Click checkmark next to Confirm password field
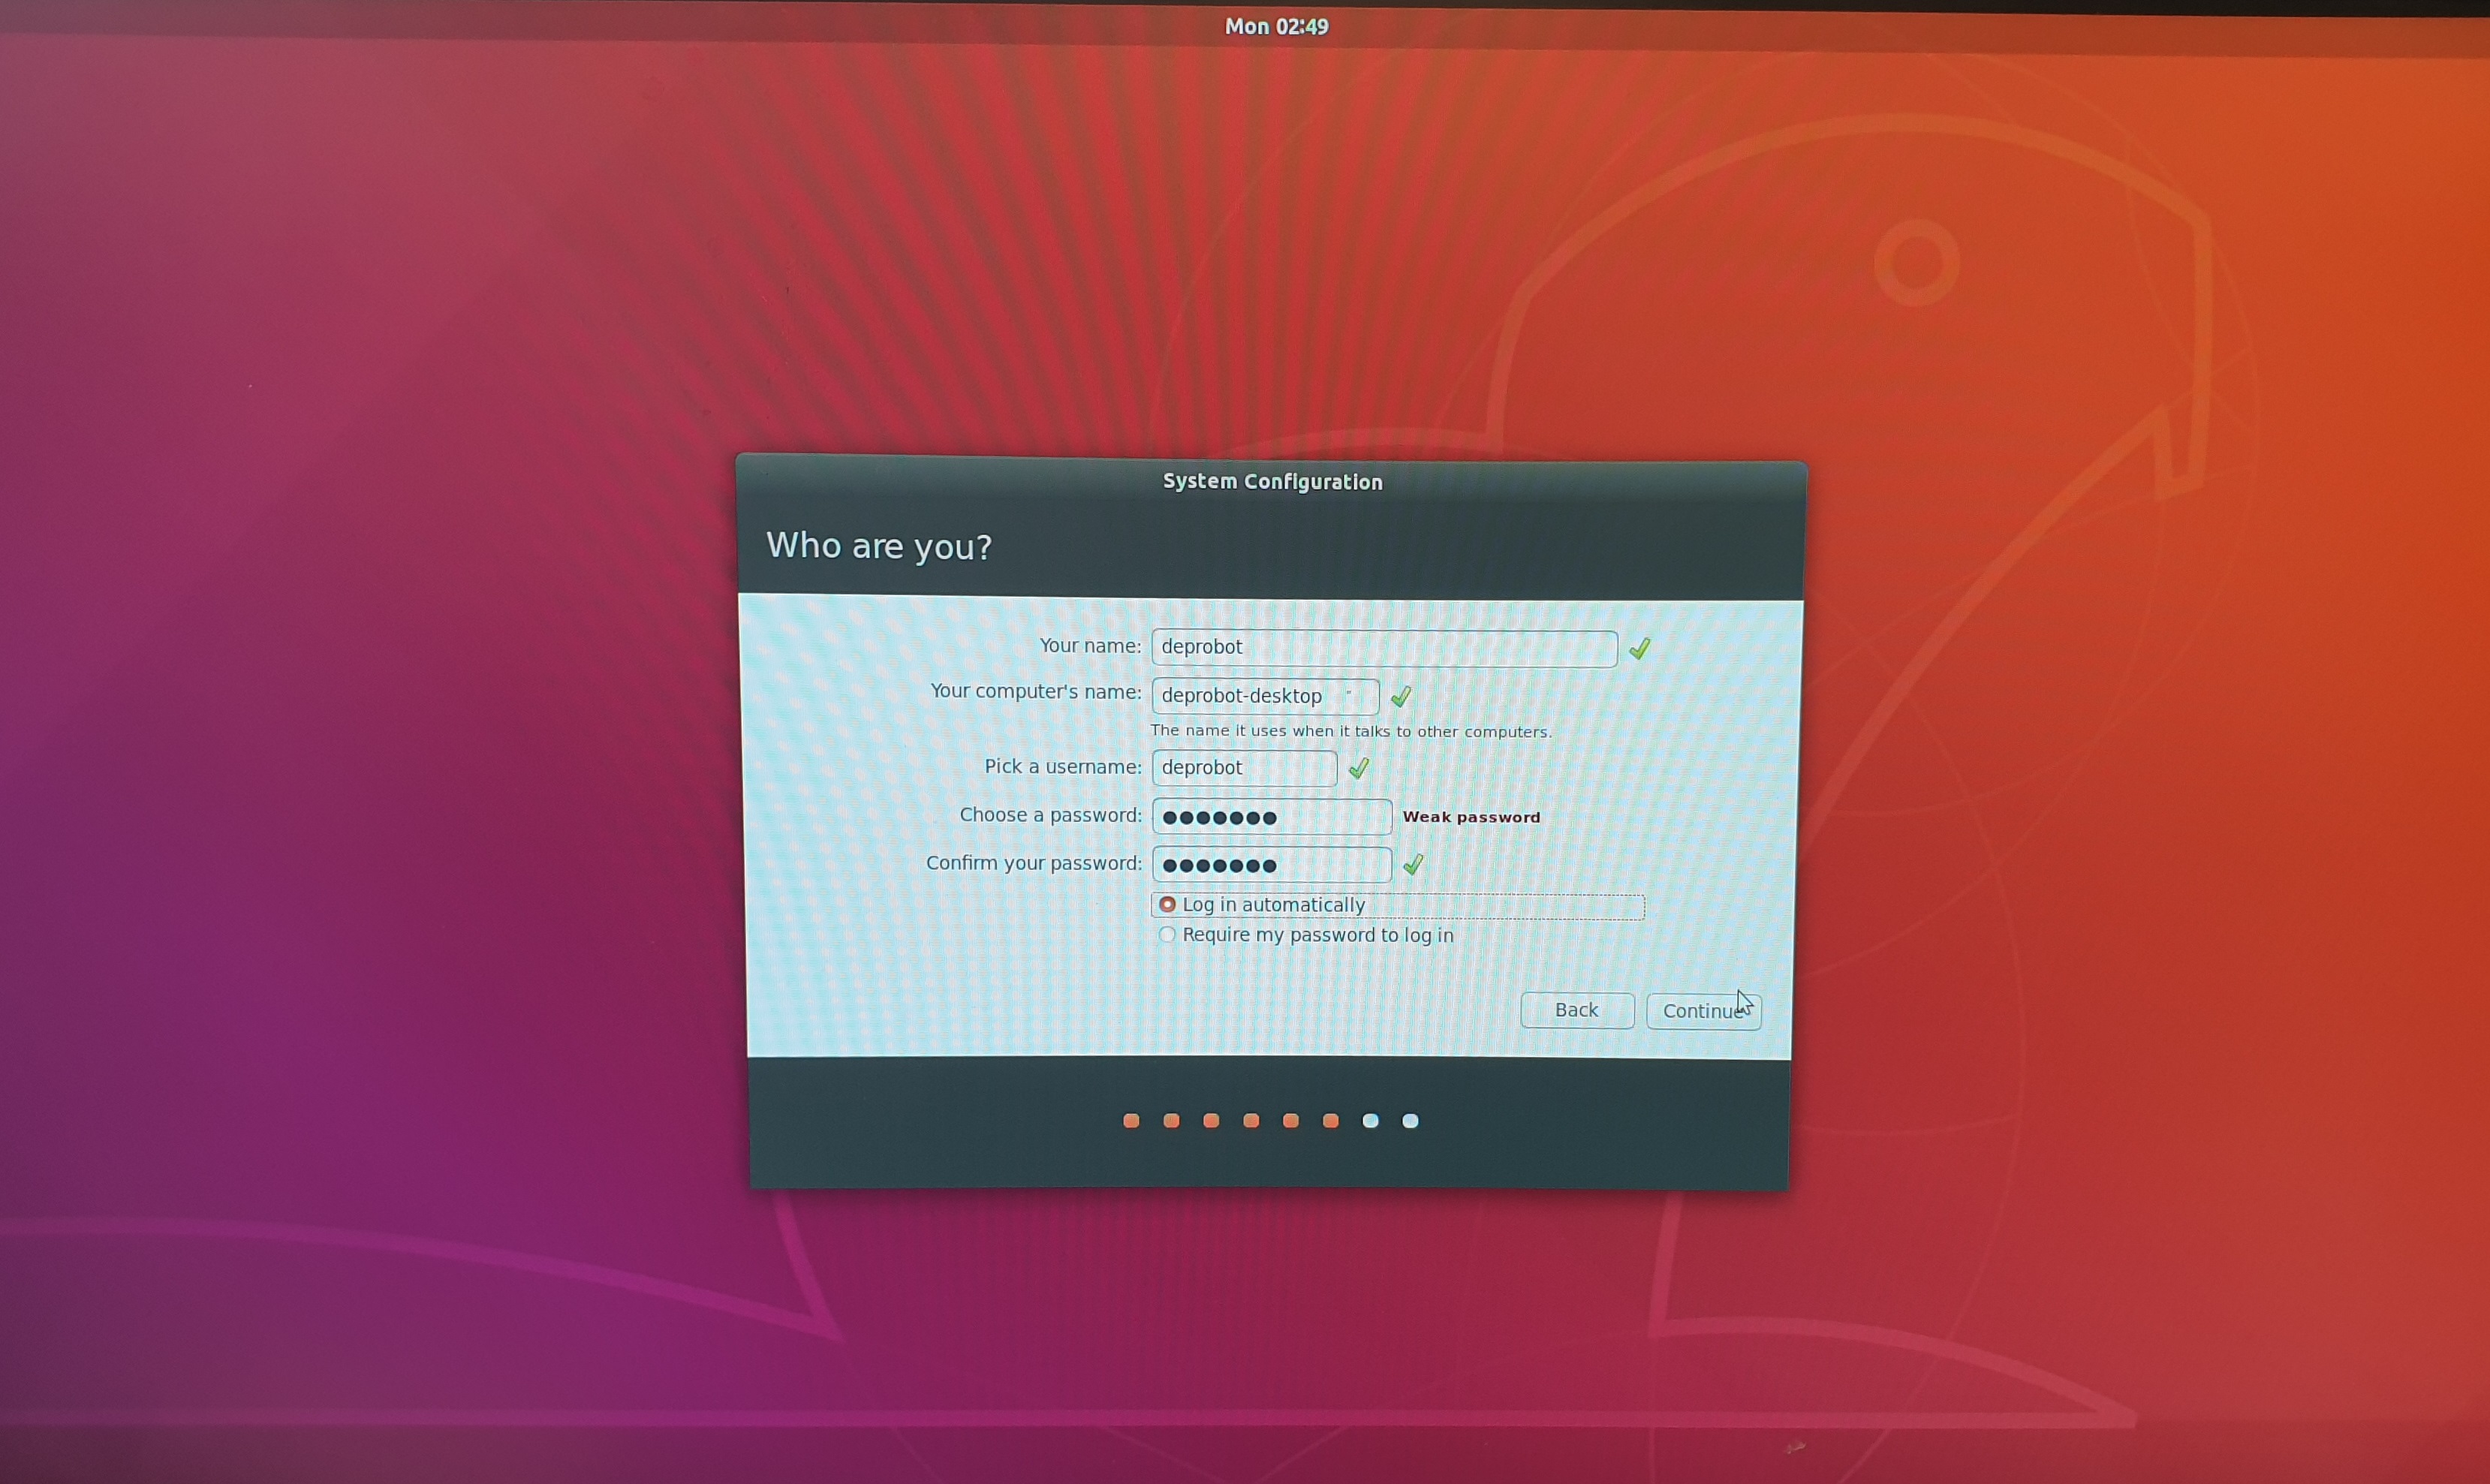Screen dimensions: 2490x1484 (x=1412, y=864)
